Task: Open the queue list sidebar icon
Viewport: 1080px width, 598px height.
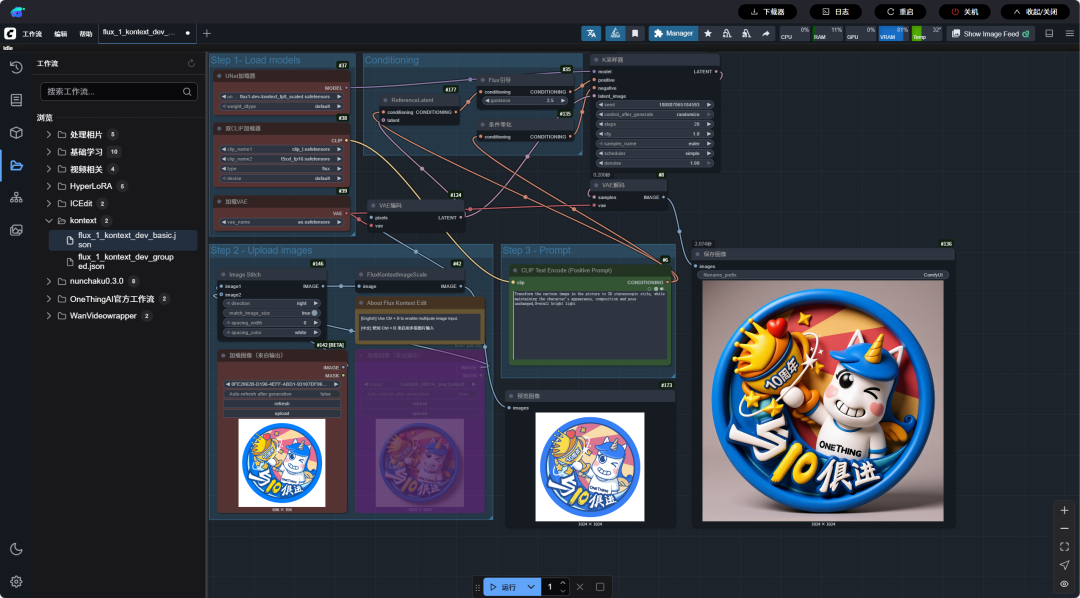Action: pyautogui.click(x=17, y=100)
